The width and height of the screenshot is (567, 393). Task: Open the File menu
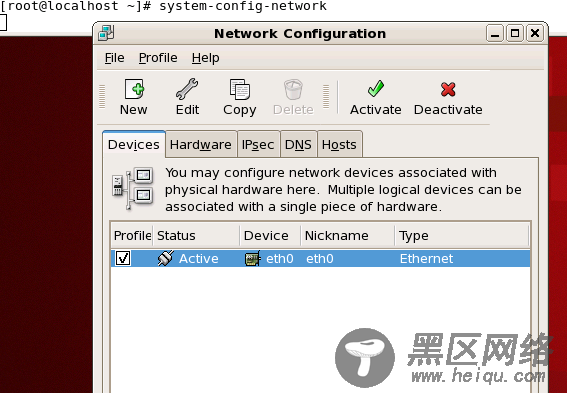pyautogui.click(x=114, y=58)
